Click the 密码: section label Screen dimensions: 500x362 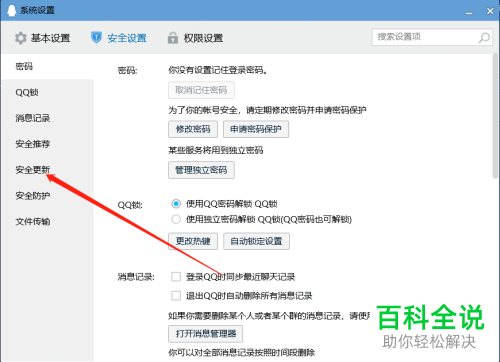pos(127,71)
